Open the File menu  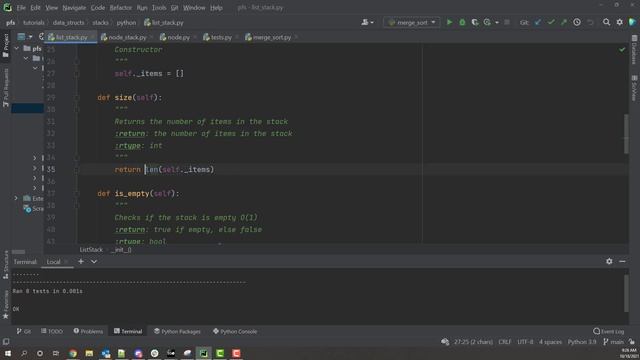21,8
